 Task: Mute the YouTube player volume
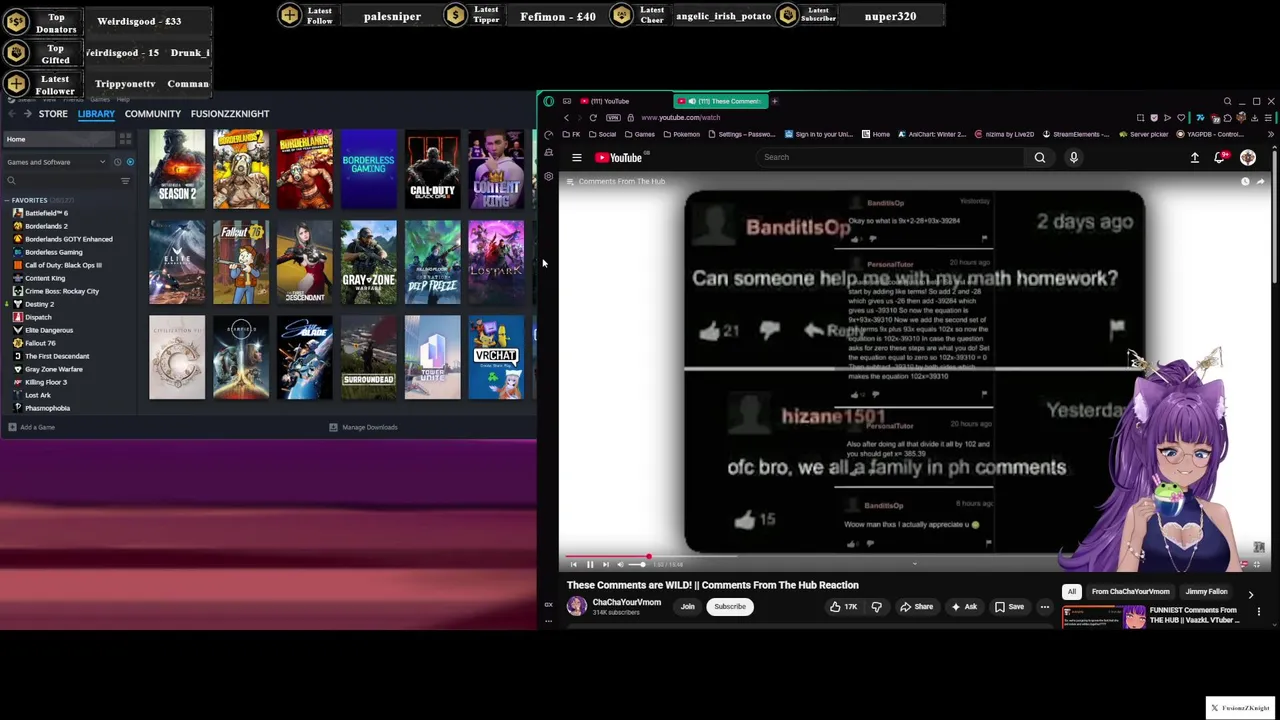[620, 565]
